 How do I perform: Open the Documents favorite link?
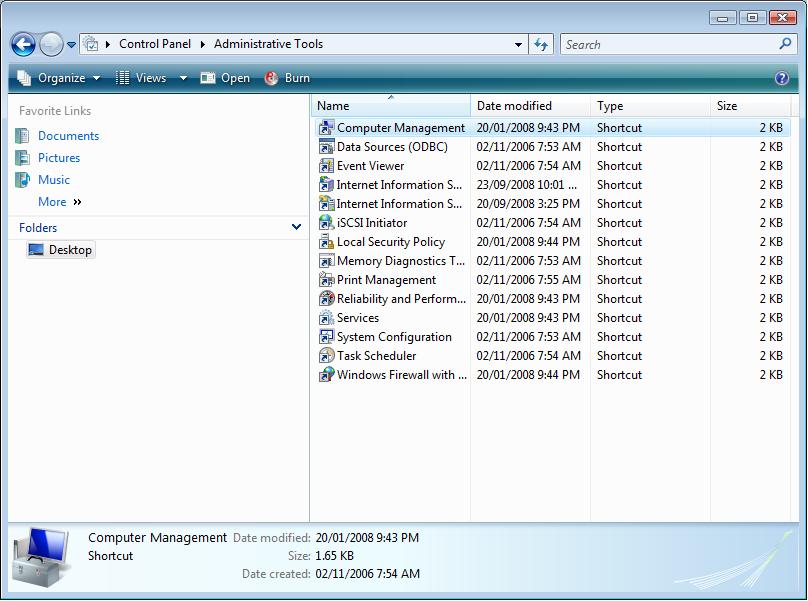(69, 136)
